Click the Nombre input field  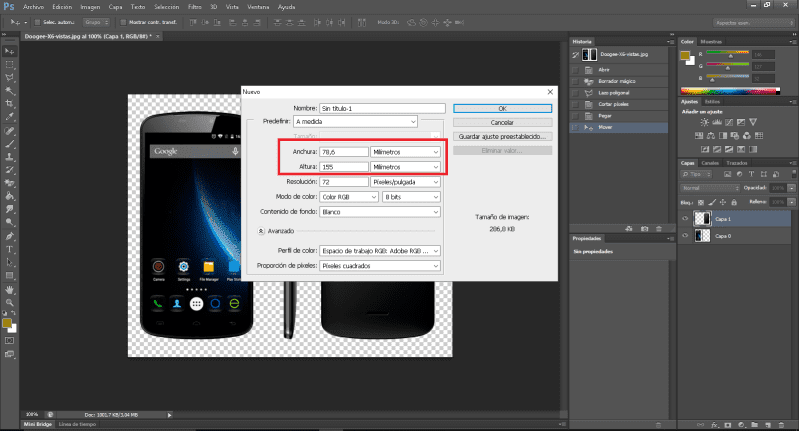(382, 109)
